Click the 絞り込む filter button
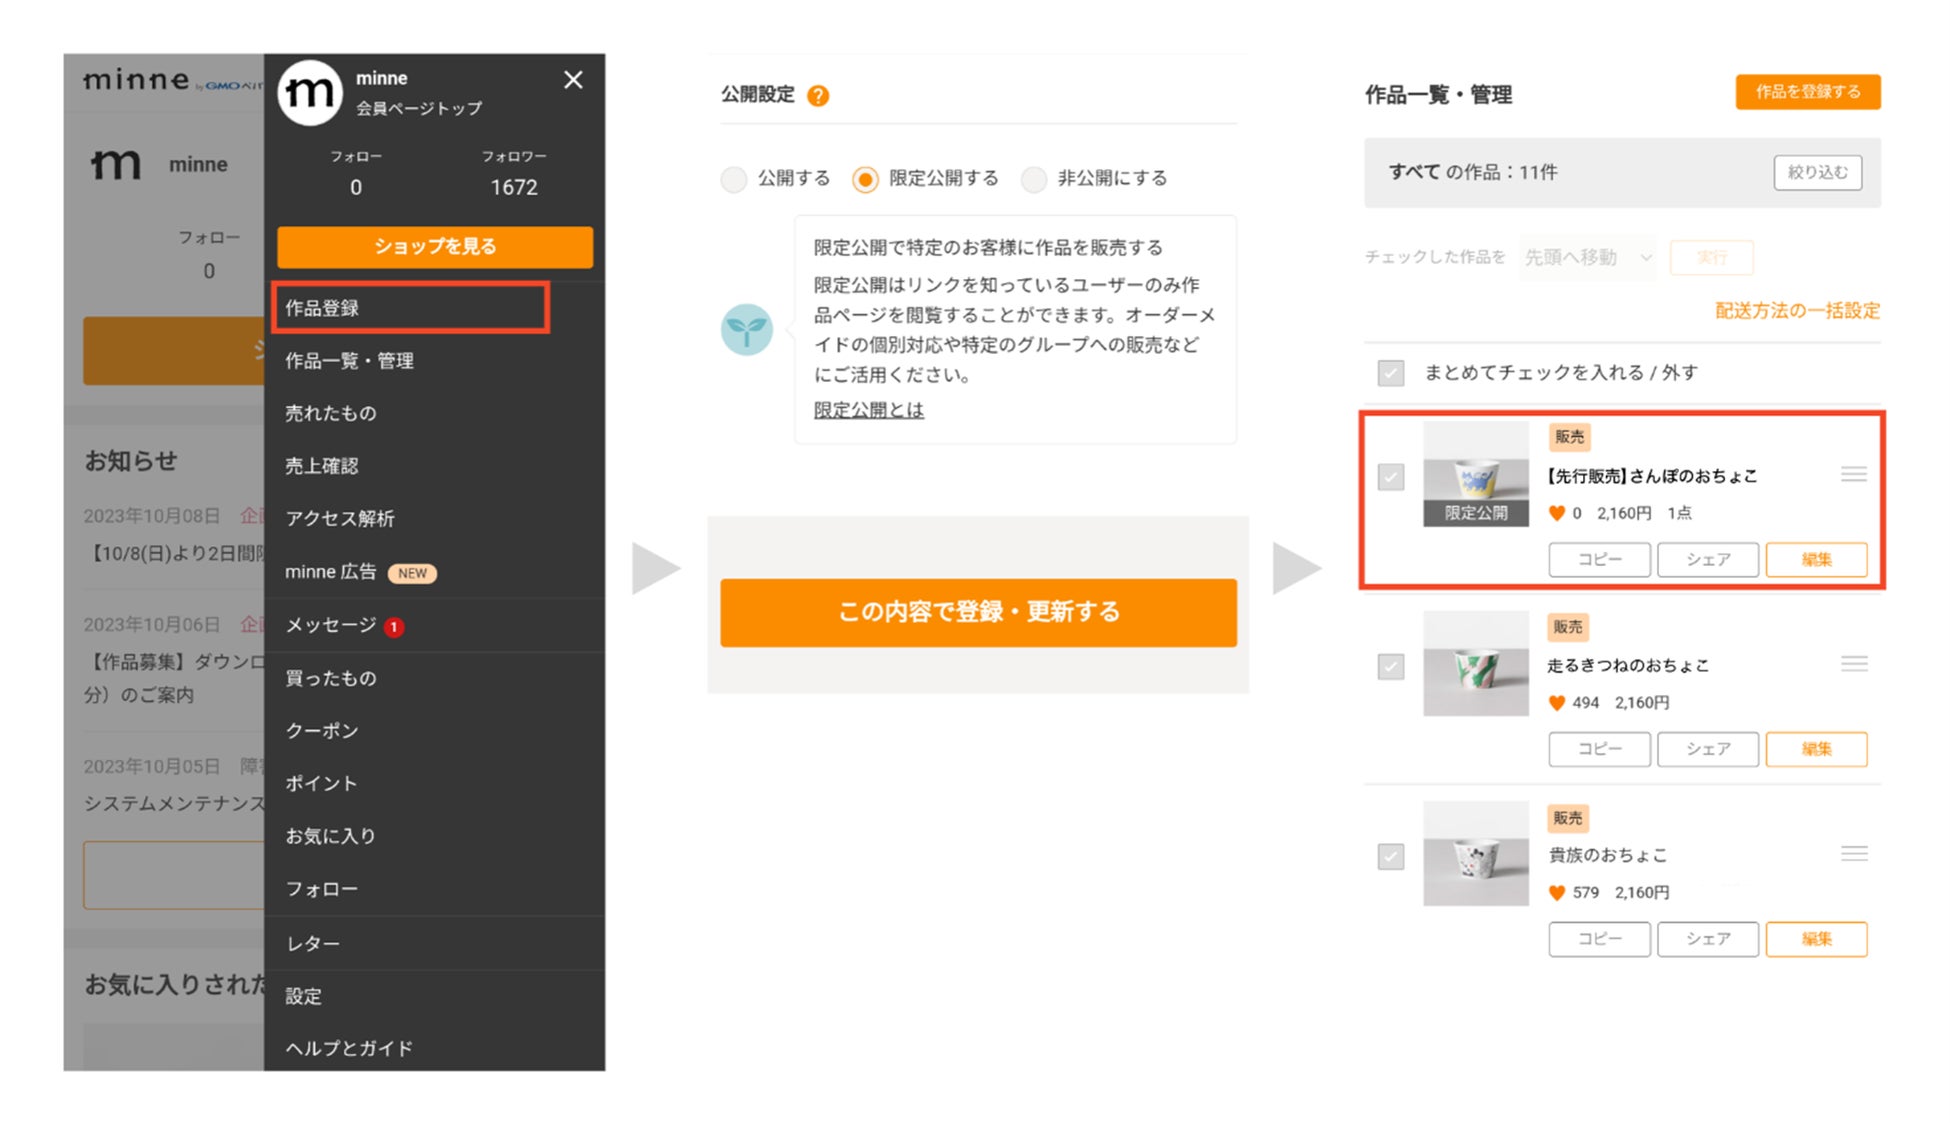The image size is (1950, 1123). click(1817, 172)
